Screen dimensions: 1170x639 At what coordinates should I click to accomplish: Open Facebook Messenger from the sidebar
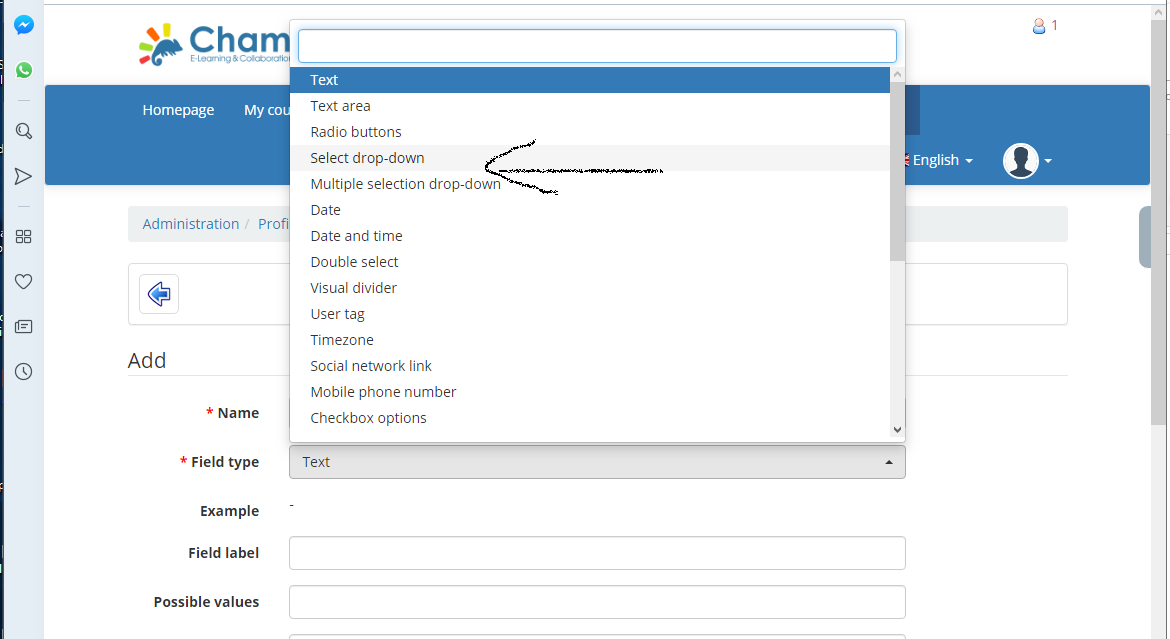click(23, 24)
